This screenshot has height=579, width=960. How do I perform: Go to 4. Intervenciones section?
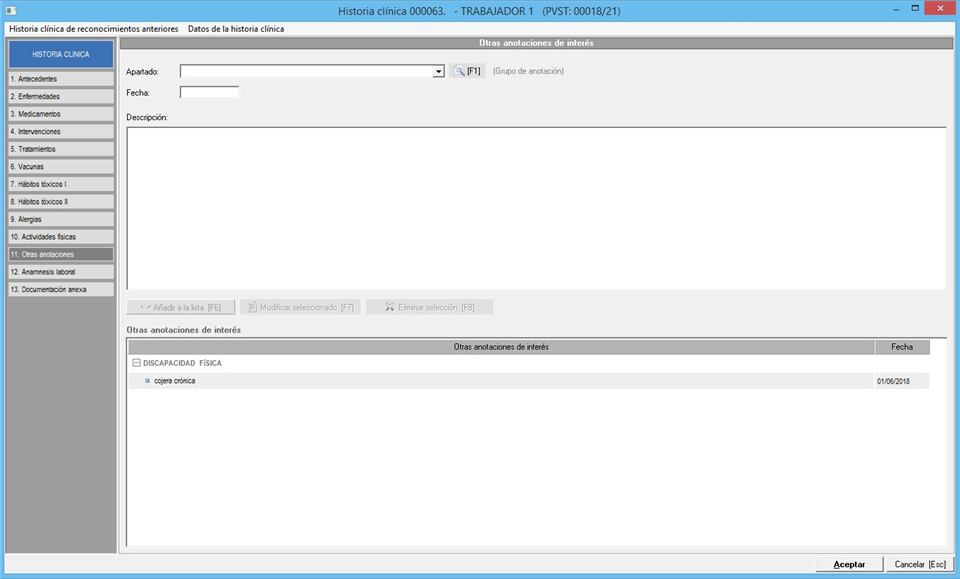61,132
